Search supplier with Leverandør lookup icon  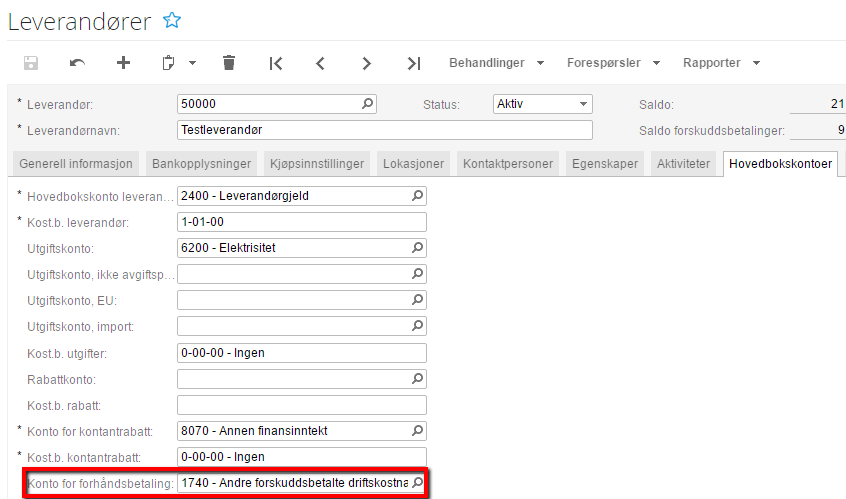[x=367, y=104]
